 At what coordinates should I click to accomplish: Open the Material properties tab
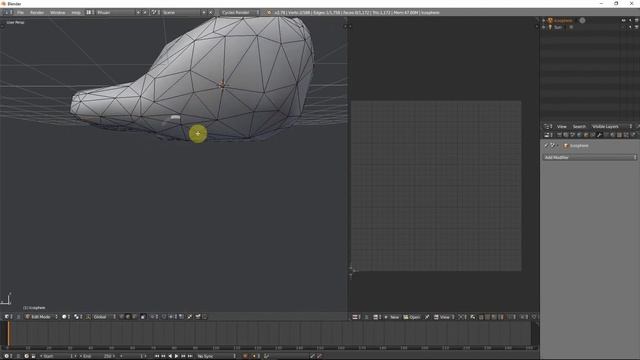[612, 135]
